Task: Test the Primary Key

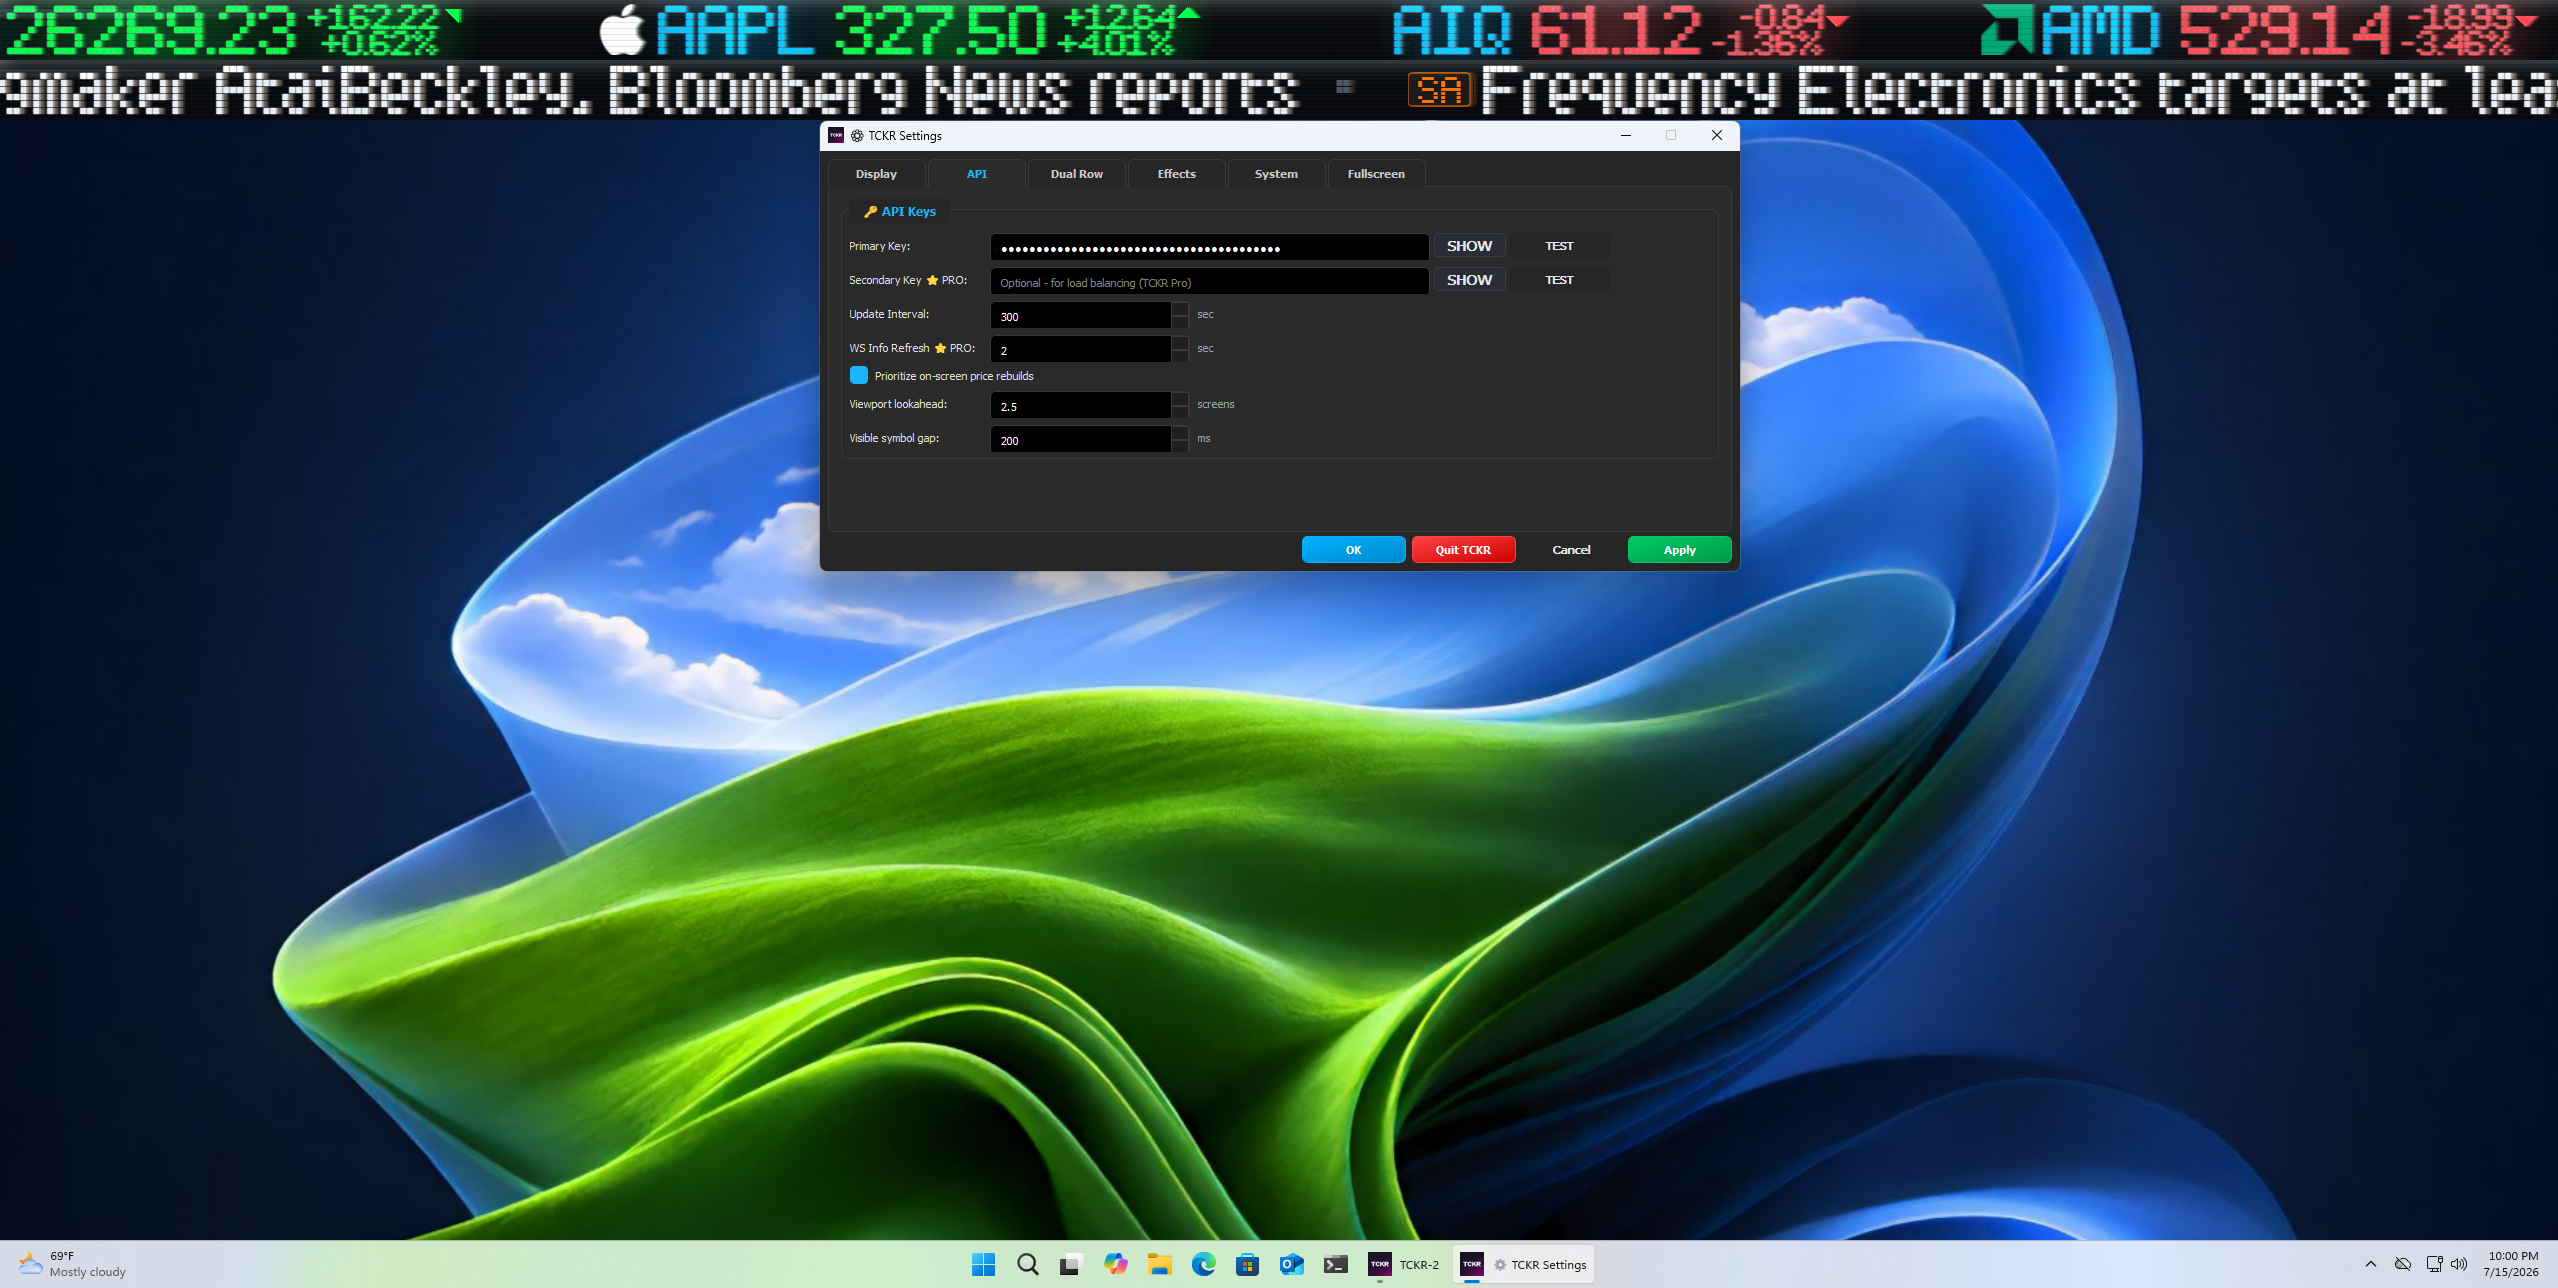Action: tap(1558, 246)
